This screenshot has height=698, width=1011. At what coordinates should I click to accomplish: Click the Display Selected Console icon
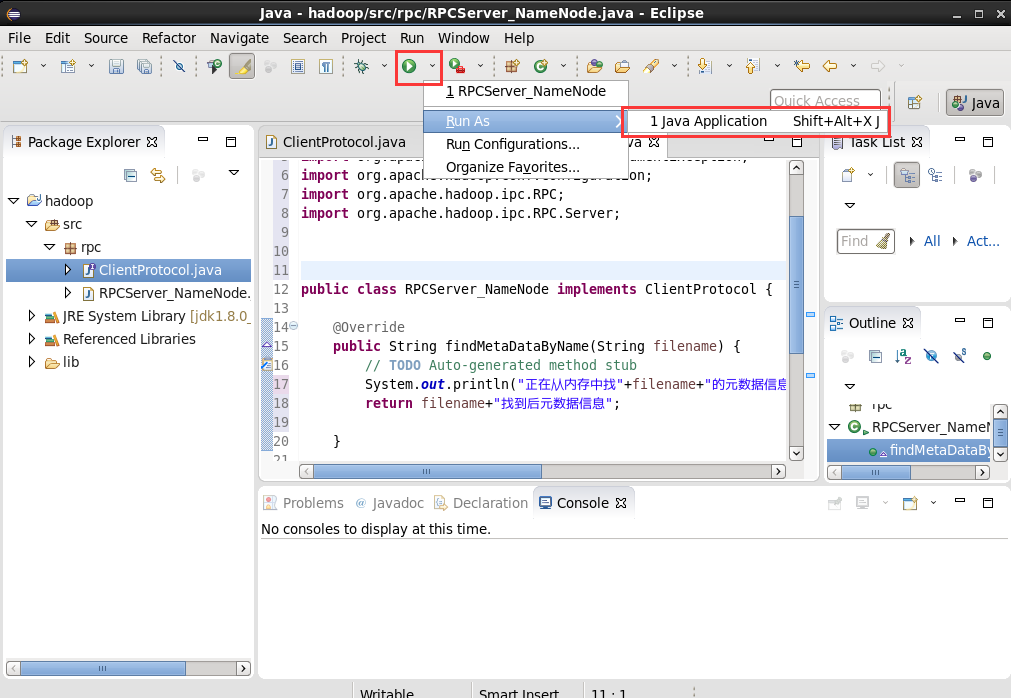[862, 503]
